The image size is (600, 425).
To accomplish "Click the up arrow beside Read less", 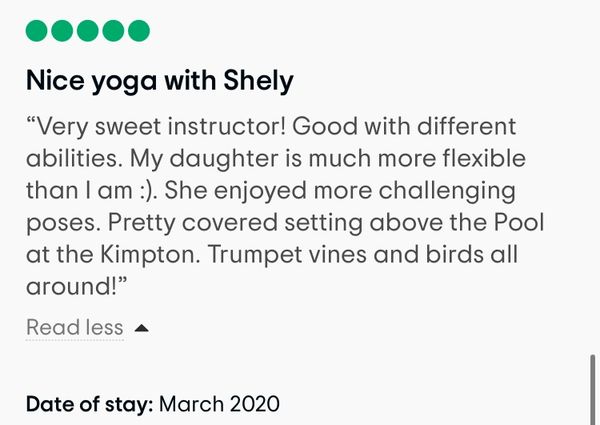I will (x=141, y=327).
